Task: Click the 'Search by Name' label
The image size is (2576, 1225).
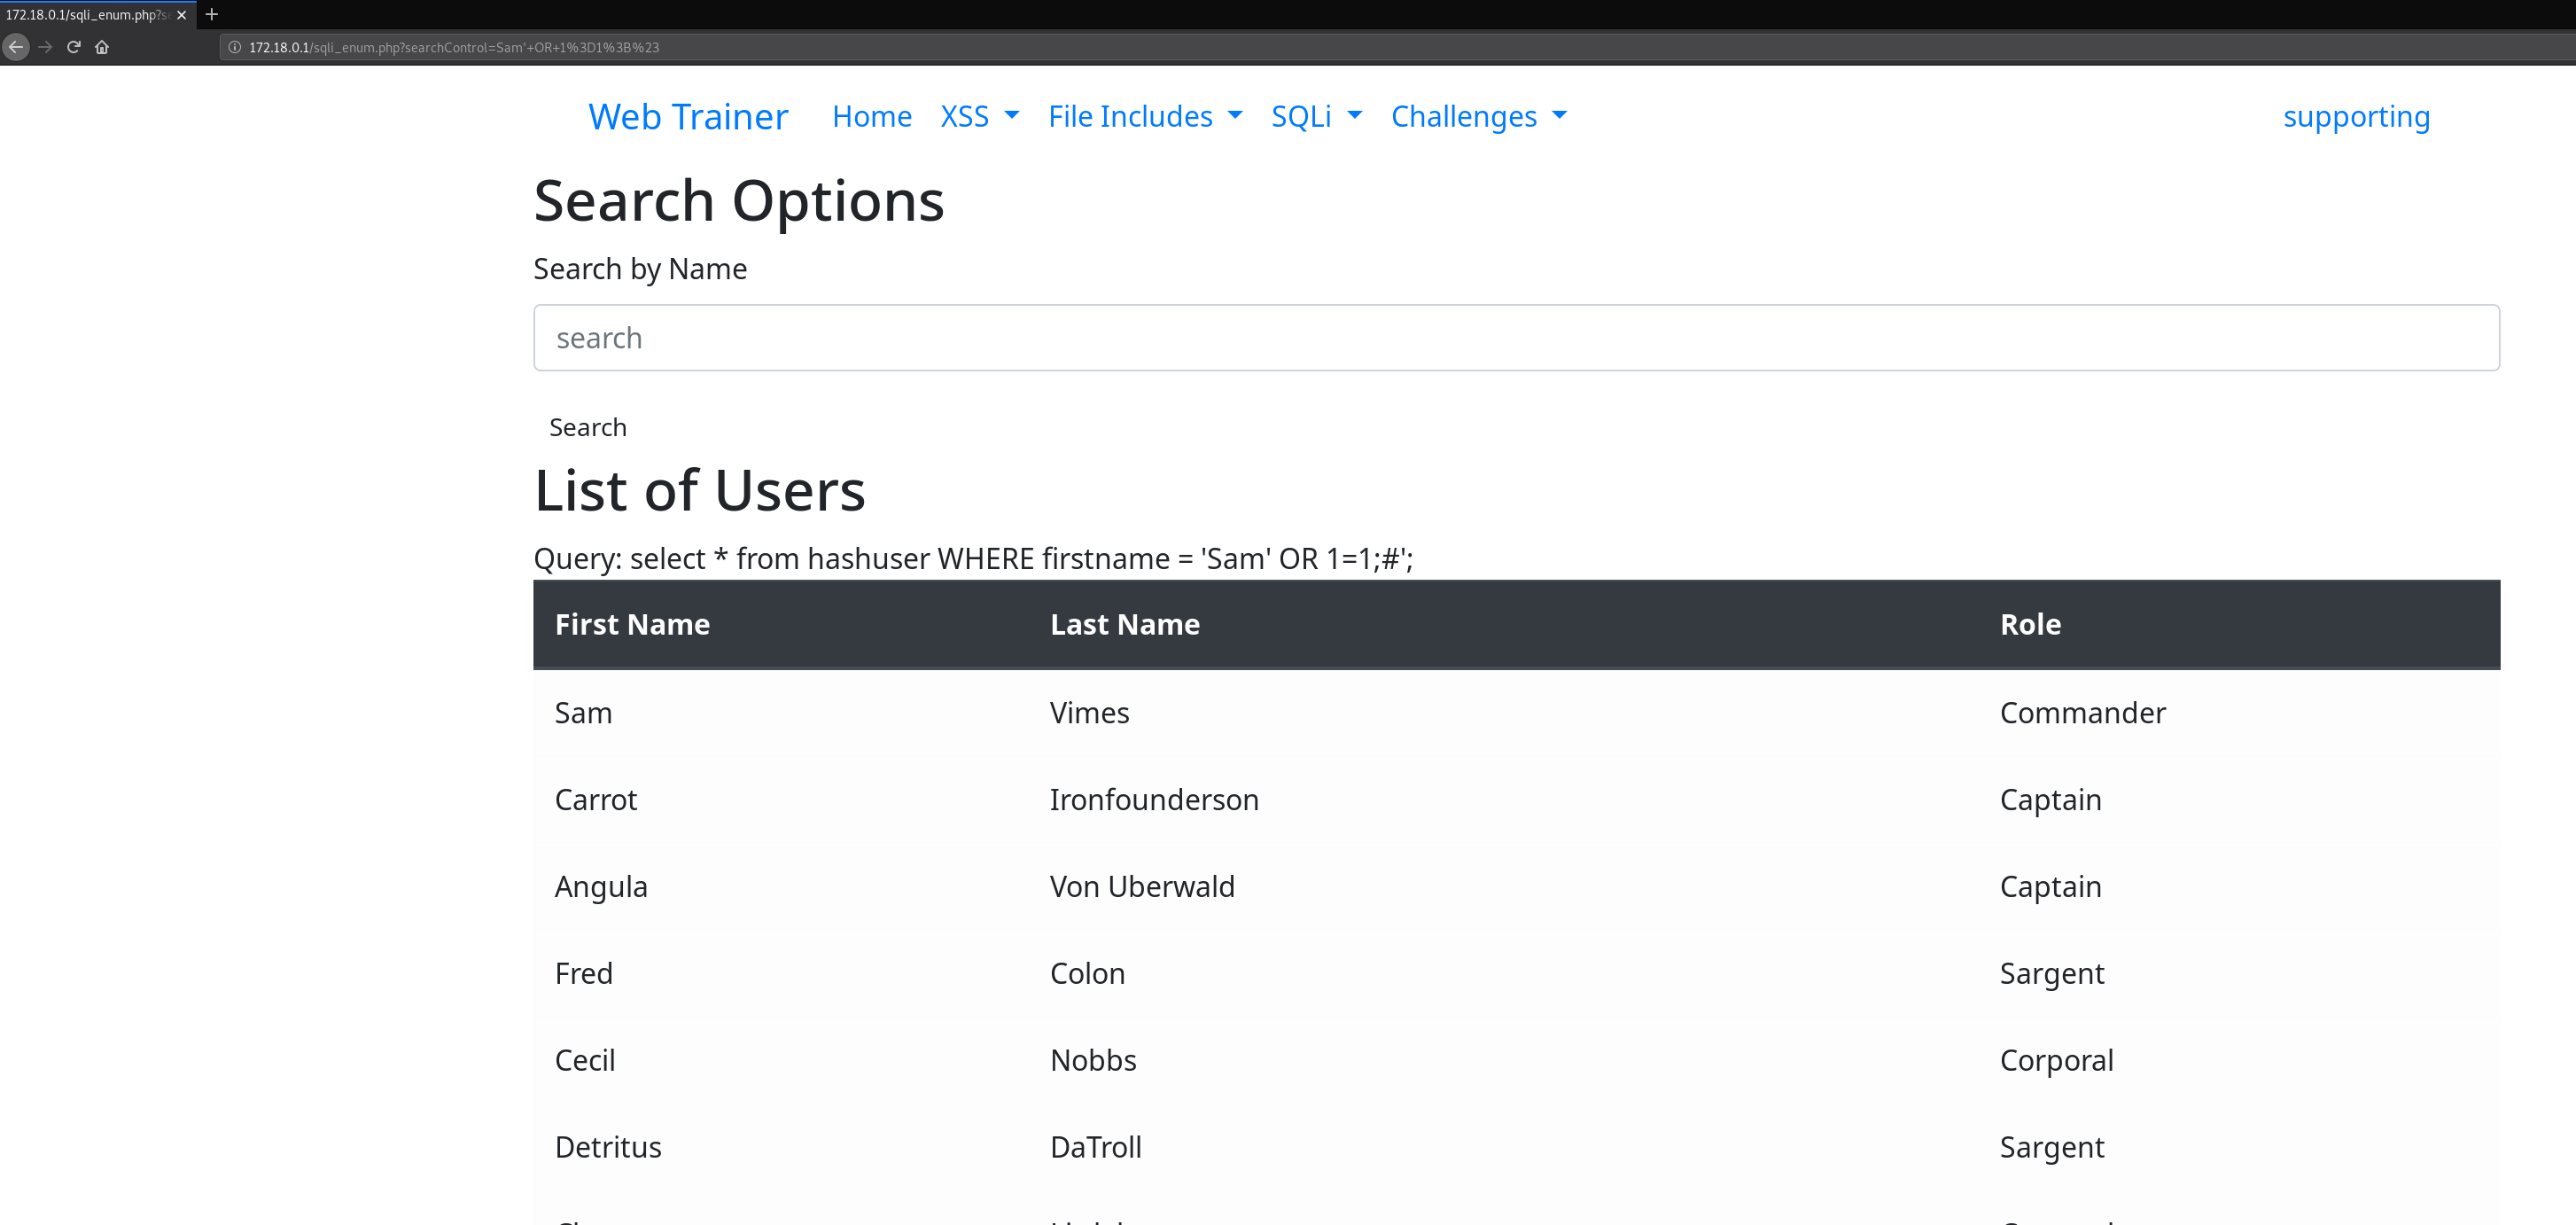Action: point(640,269)
